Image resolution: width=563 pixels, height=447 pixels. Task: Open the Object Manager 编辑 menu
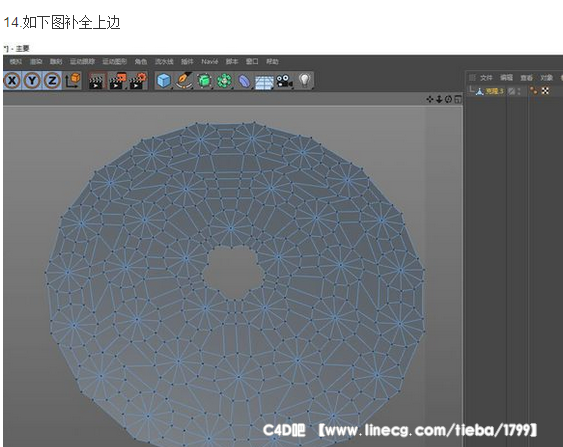(x=507, y=78)
